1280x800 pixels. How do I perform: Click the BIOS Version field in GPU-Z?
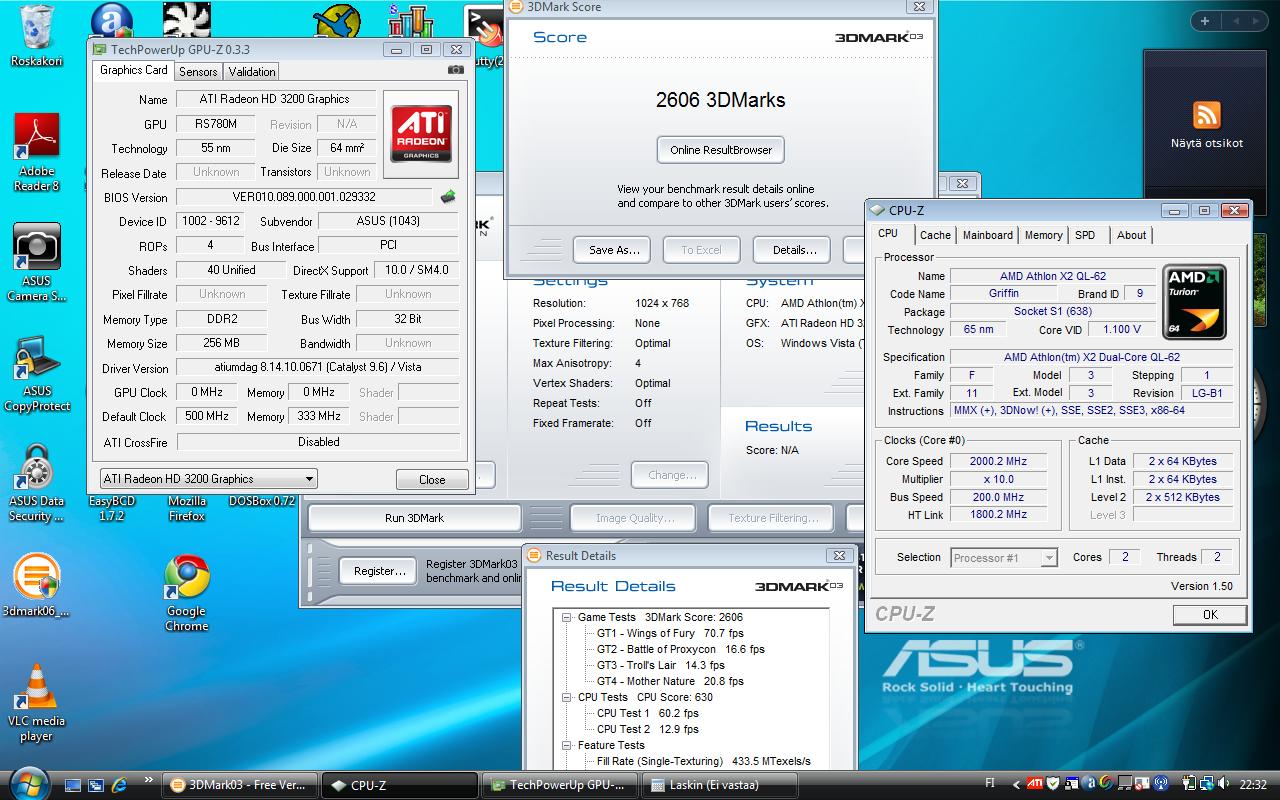tap(305, 197)
